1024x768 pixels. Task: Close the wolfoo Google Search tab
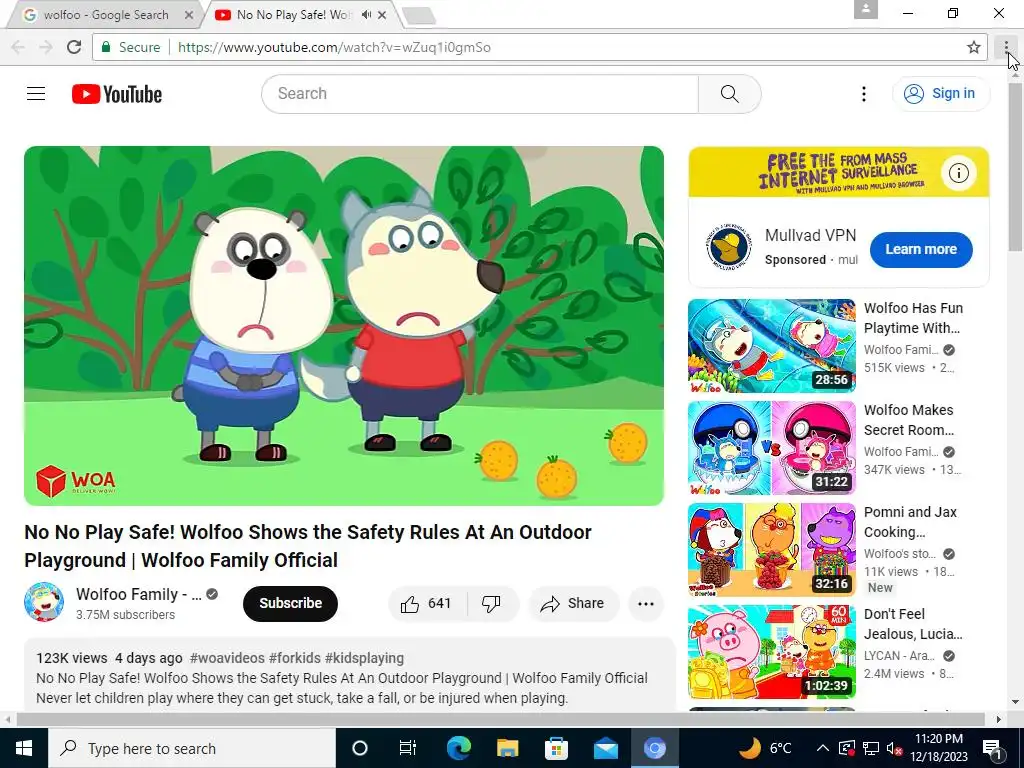pos(189,15)
